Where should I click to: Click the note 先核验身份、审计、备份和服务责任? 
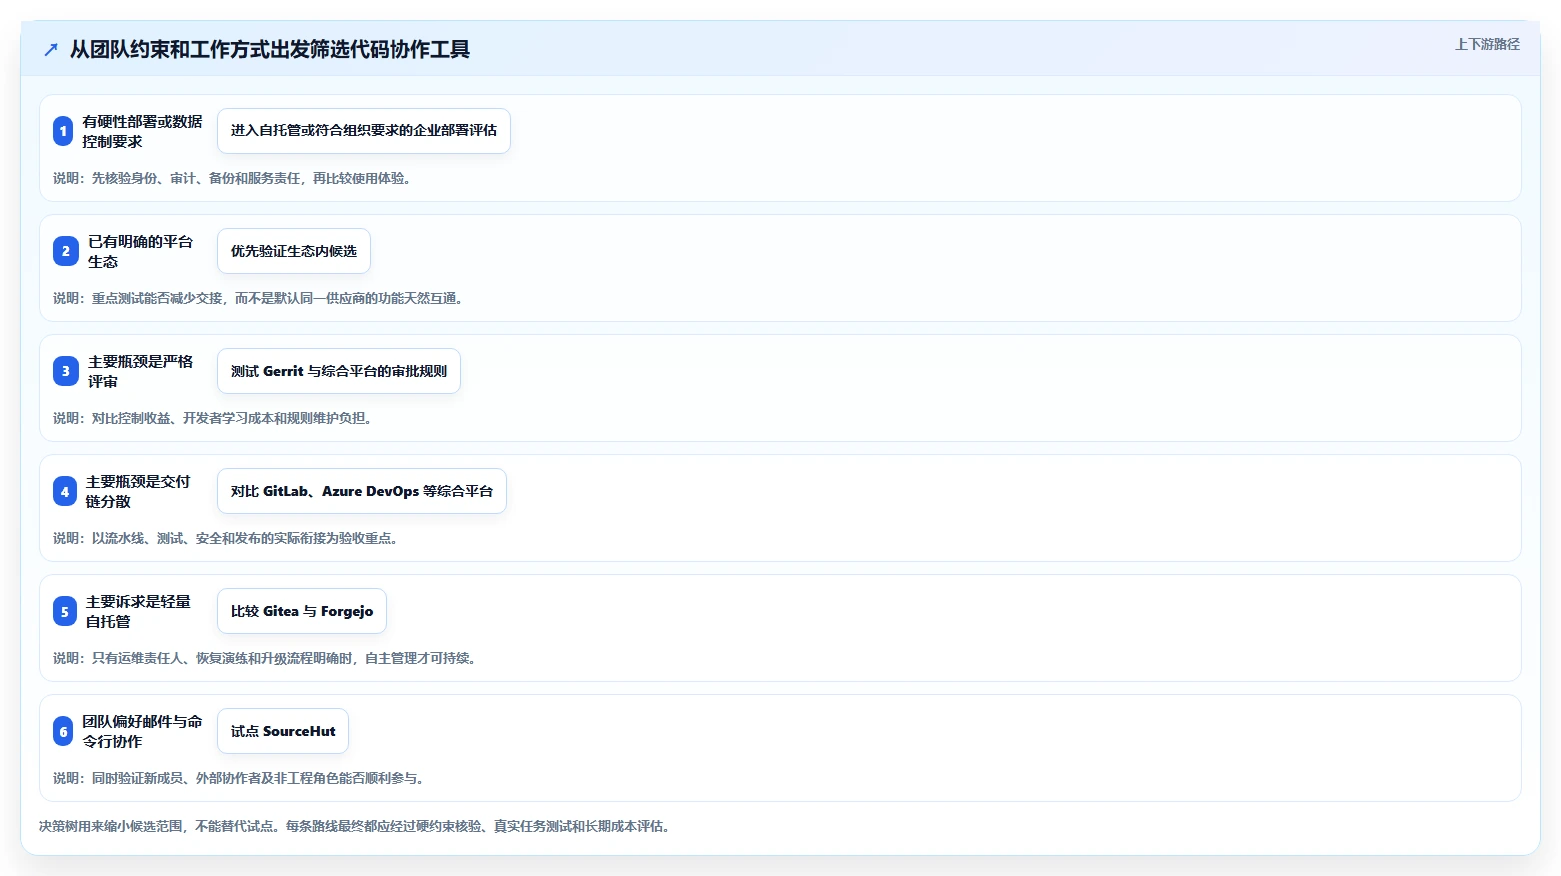(x=232, y=178)
